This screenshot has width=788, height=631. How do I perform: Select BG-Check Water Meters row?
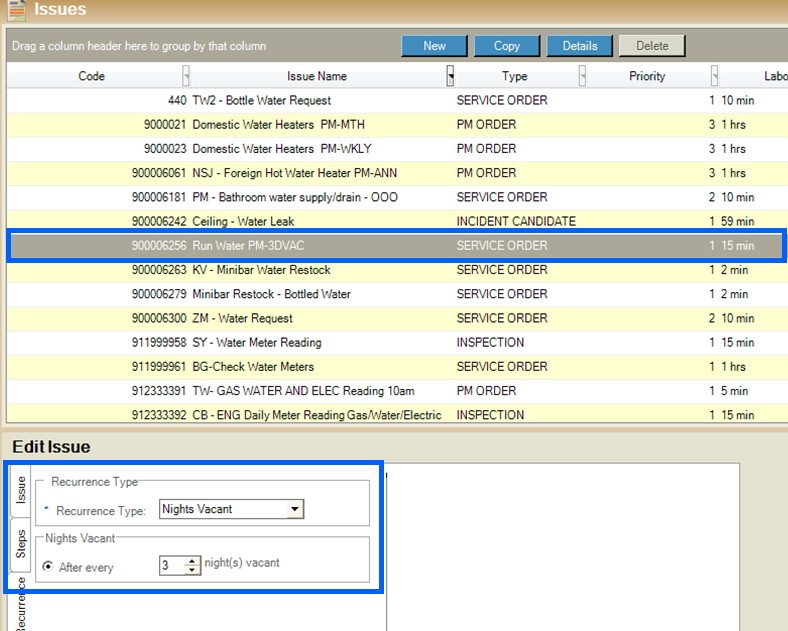click(397, 366)
